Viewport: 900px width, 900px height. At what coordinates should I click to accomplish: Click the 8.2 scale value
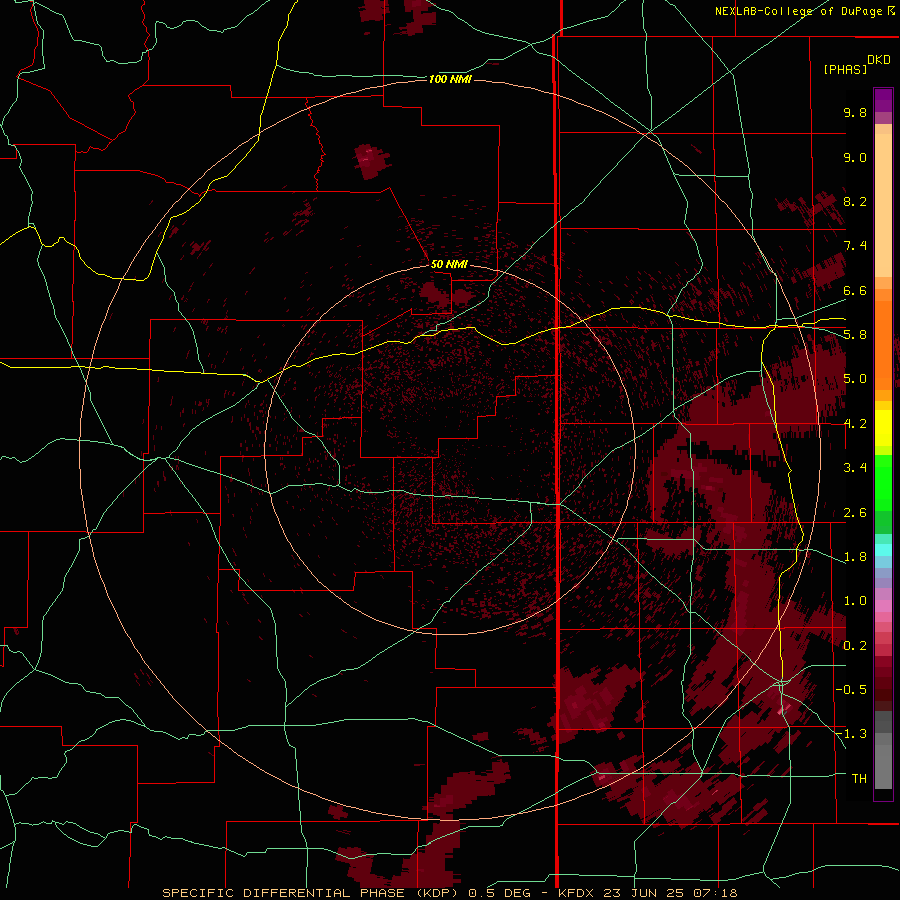point(855,201)
